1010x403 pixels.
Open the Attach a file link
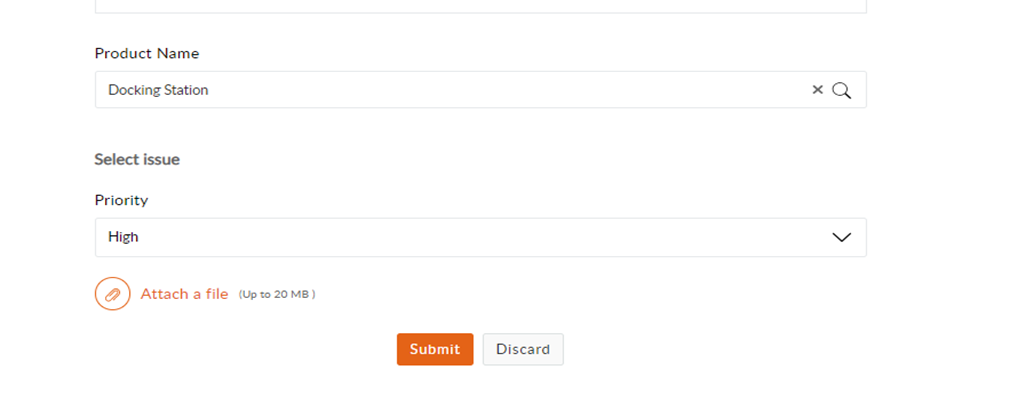tap(184, 294)
